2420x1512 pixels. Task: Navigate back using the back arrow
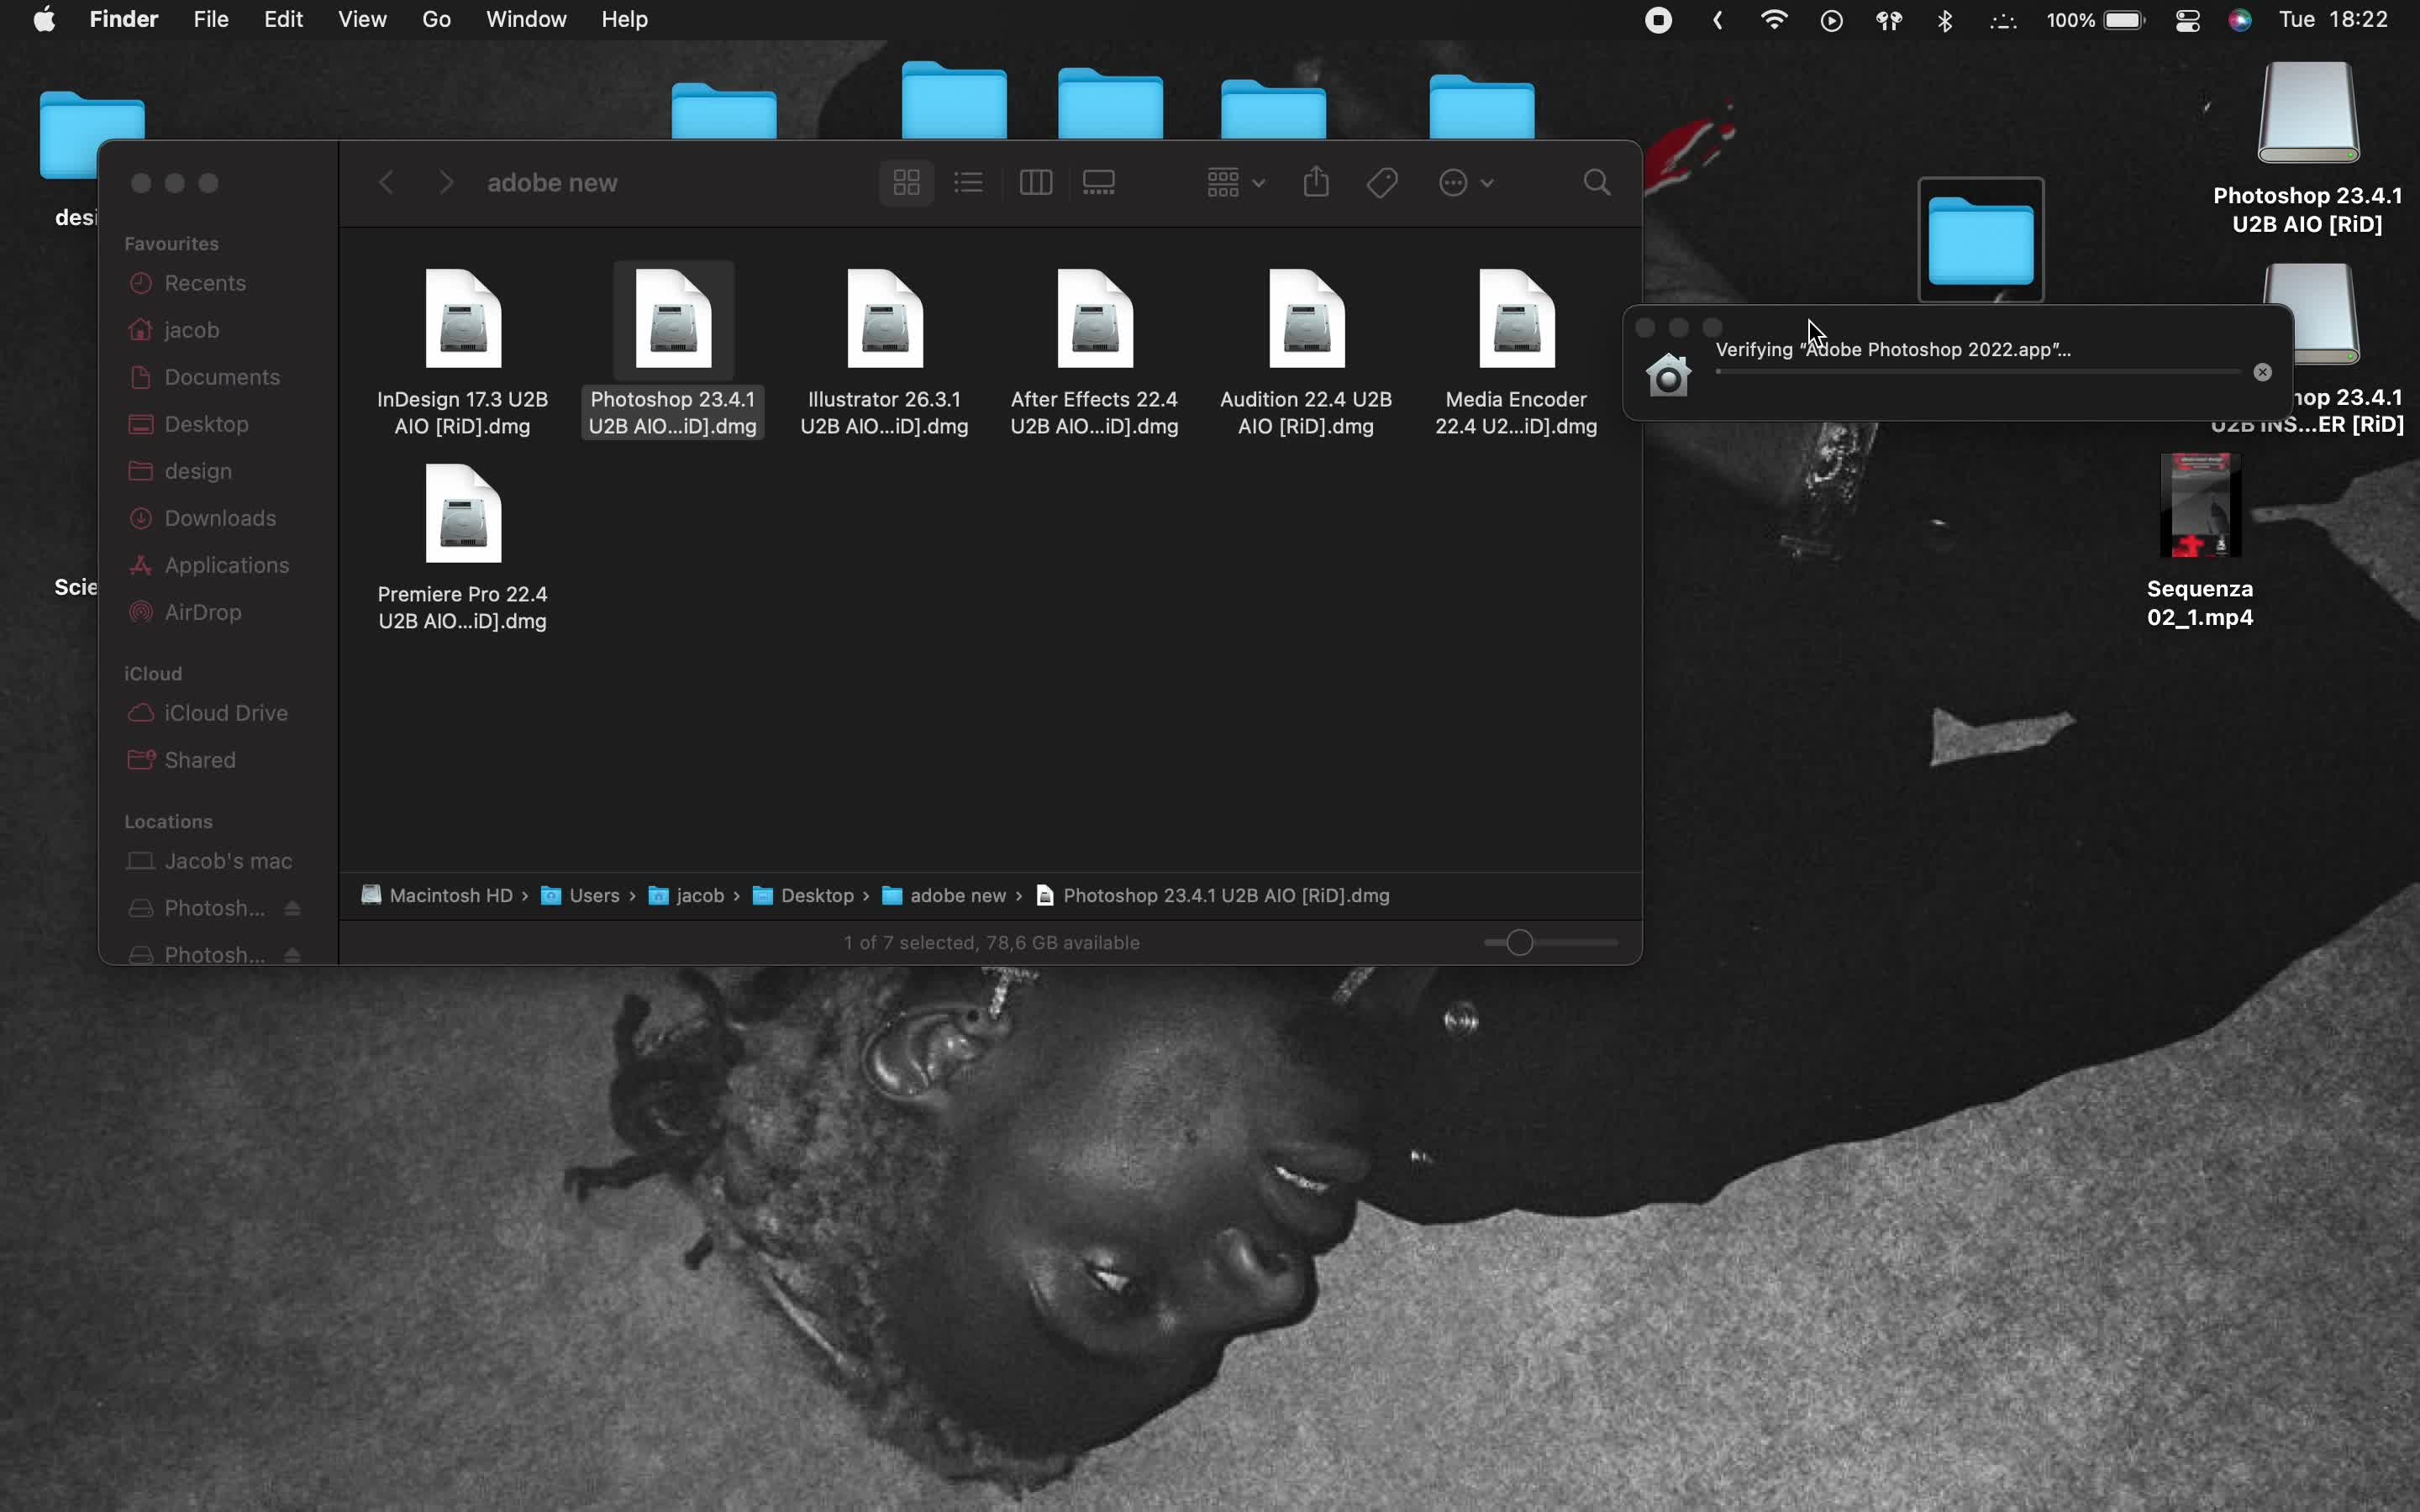click(386, 182)
